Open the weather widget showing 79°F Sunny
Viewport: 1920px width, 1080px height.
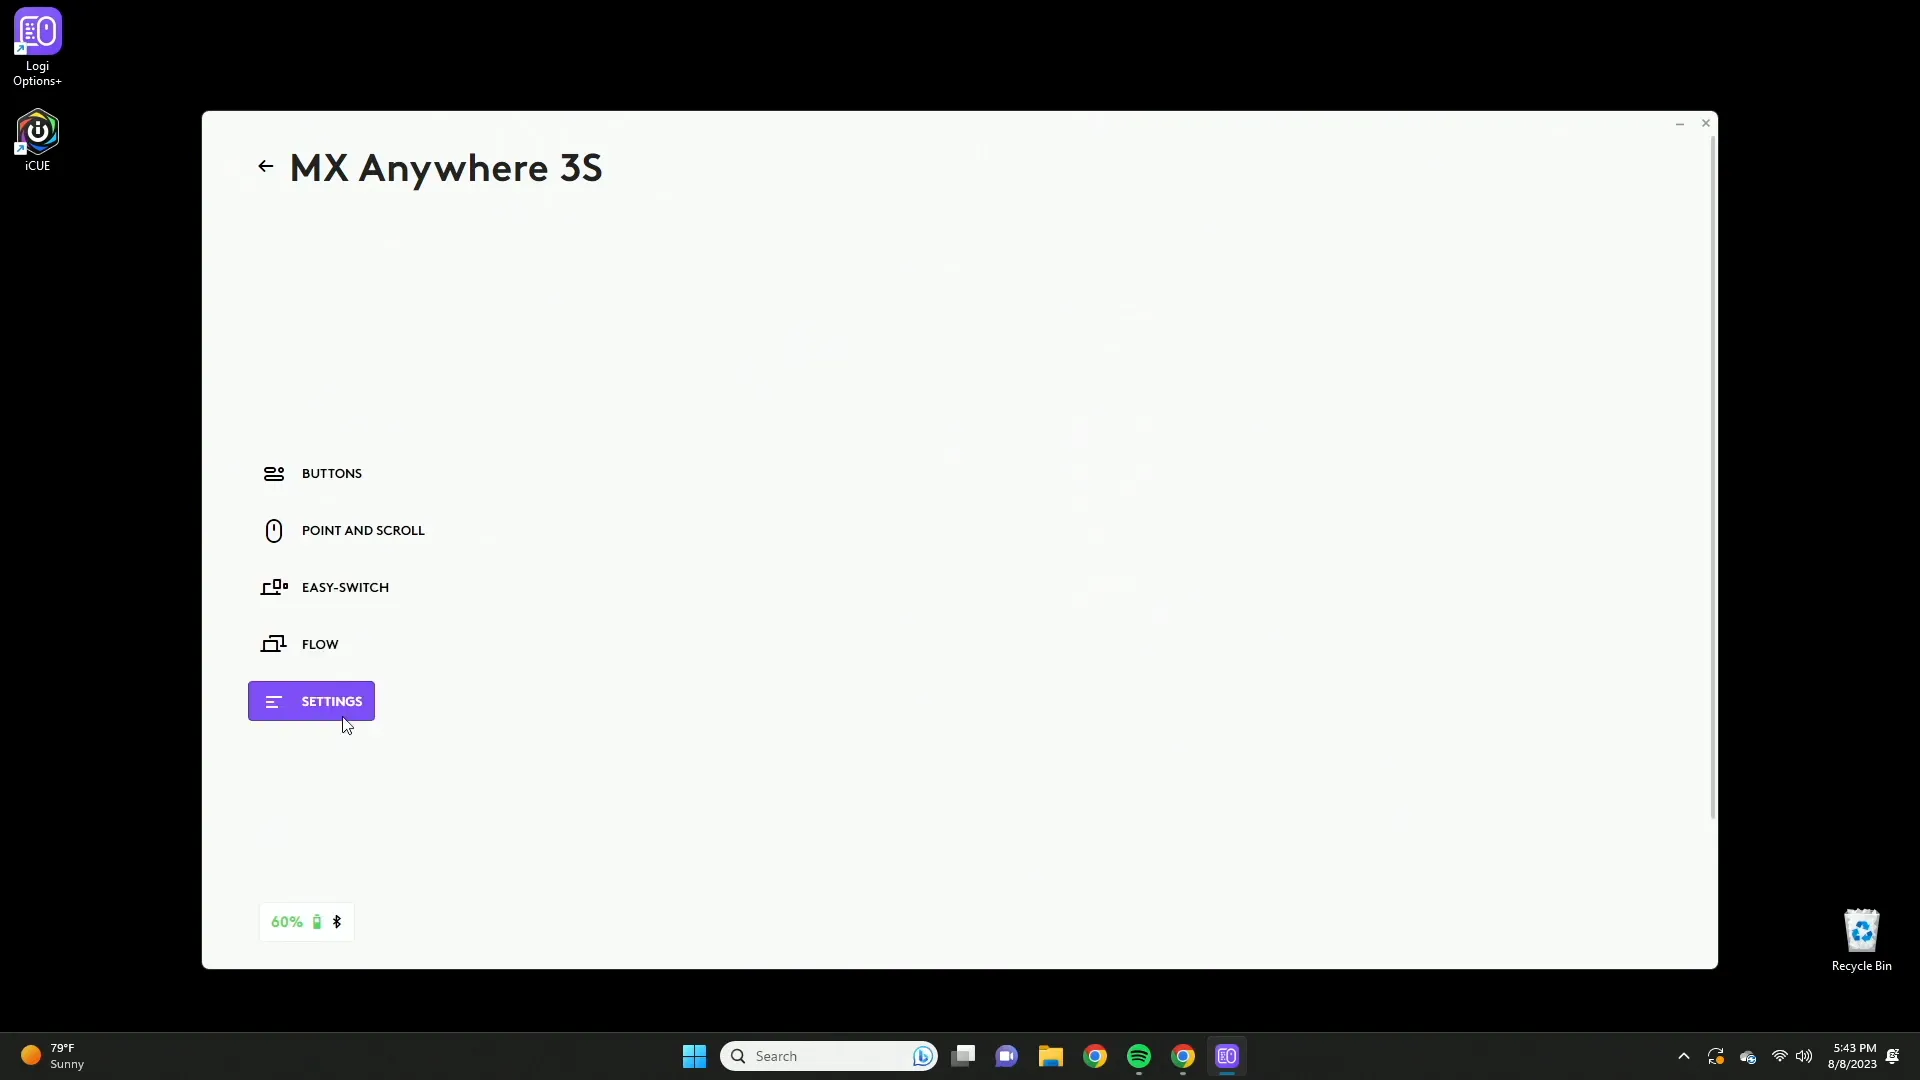[52, 1056]
